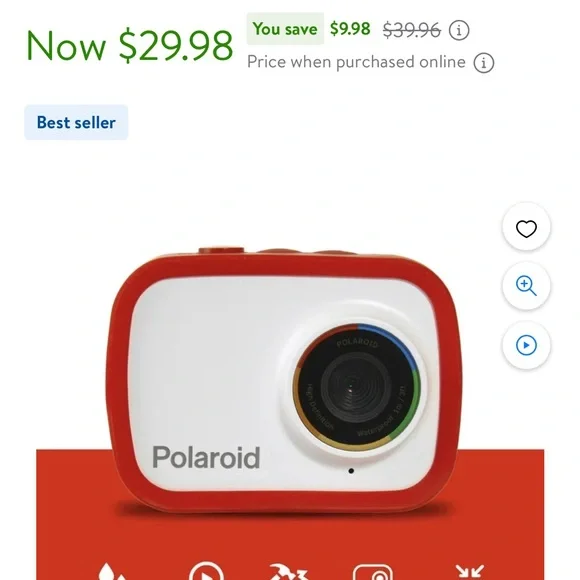Click the 'You save' green label
580x580 pixels.
285,29
